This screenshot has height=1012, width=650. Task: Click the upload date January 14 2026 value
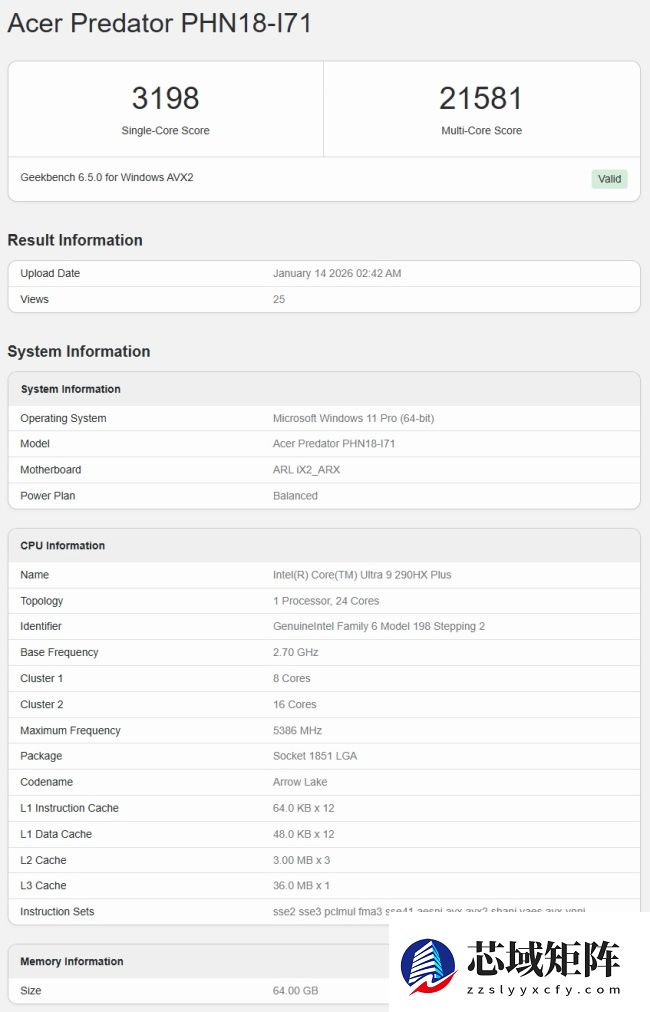point(337,273)
